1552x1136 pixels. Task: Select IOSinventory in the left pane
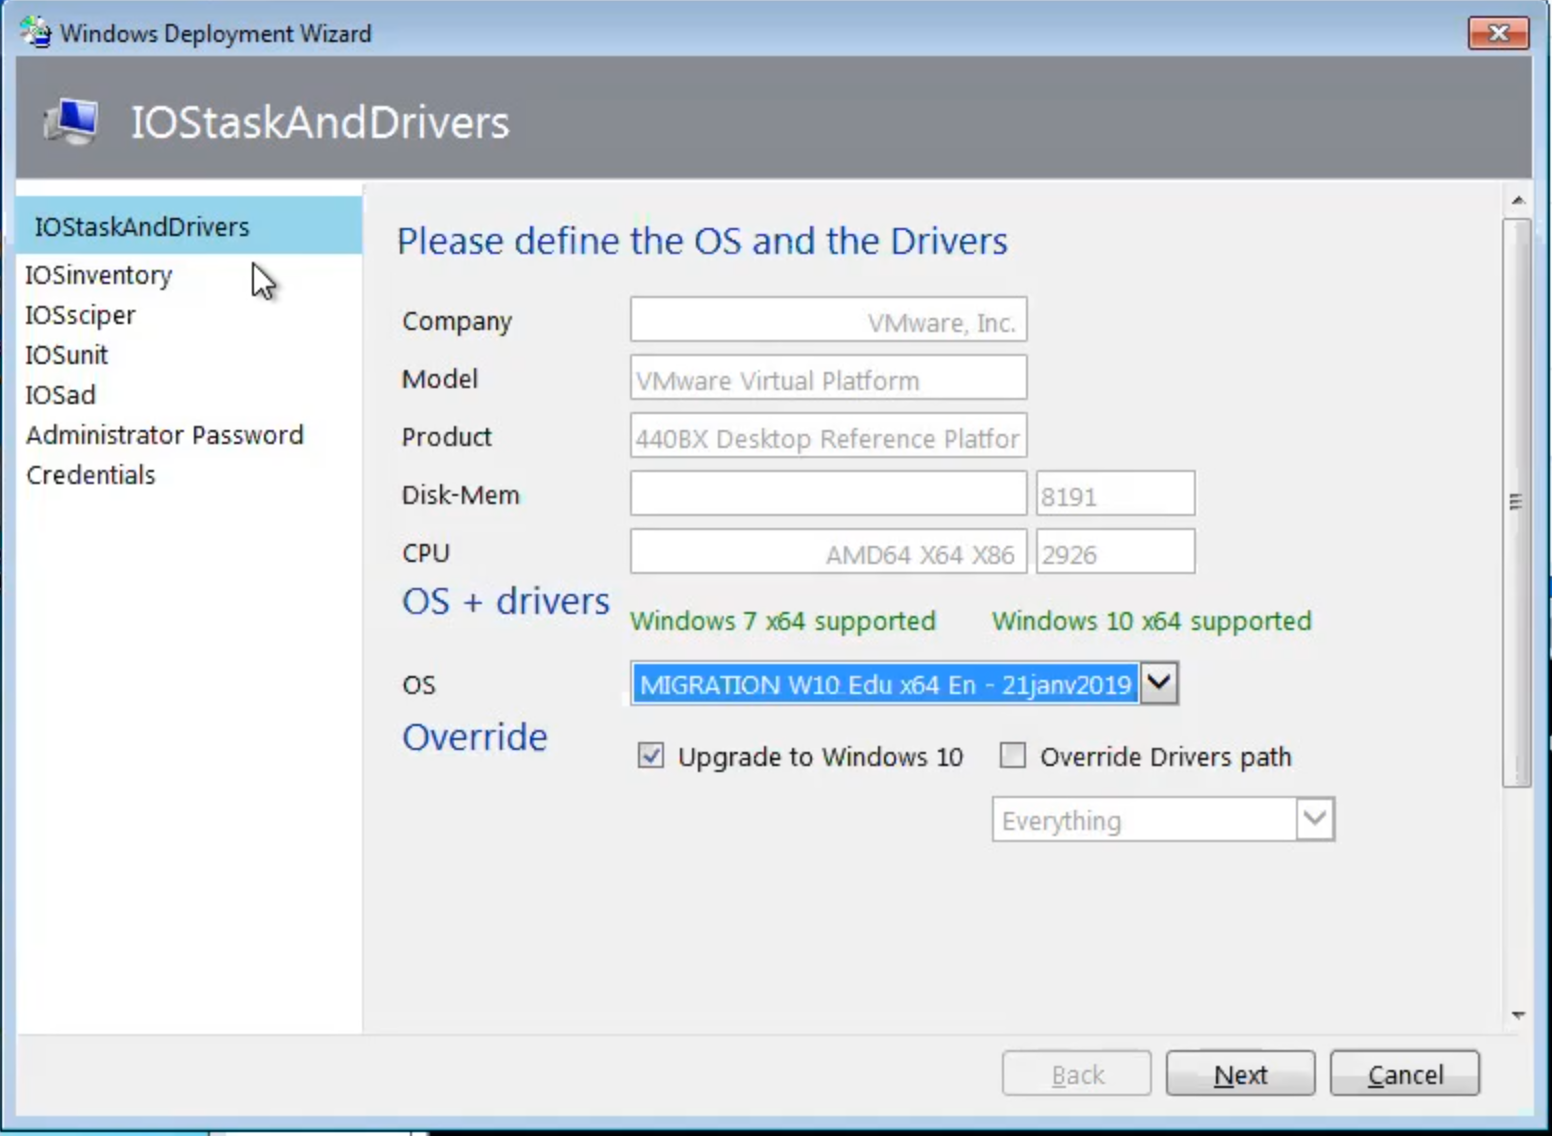[98, 275]
